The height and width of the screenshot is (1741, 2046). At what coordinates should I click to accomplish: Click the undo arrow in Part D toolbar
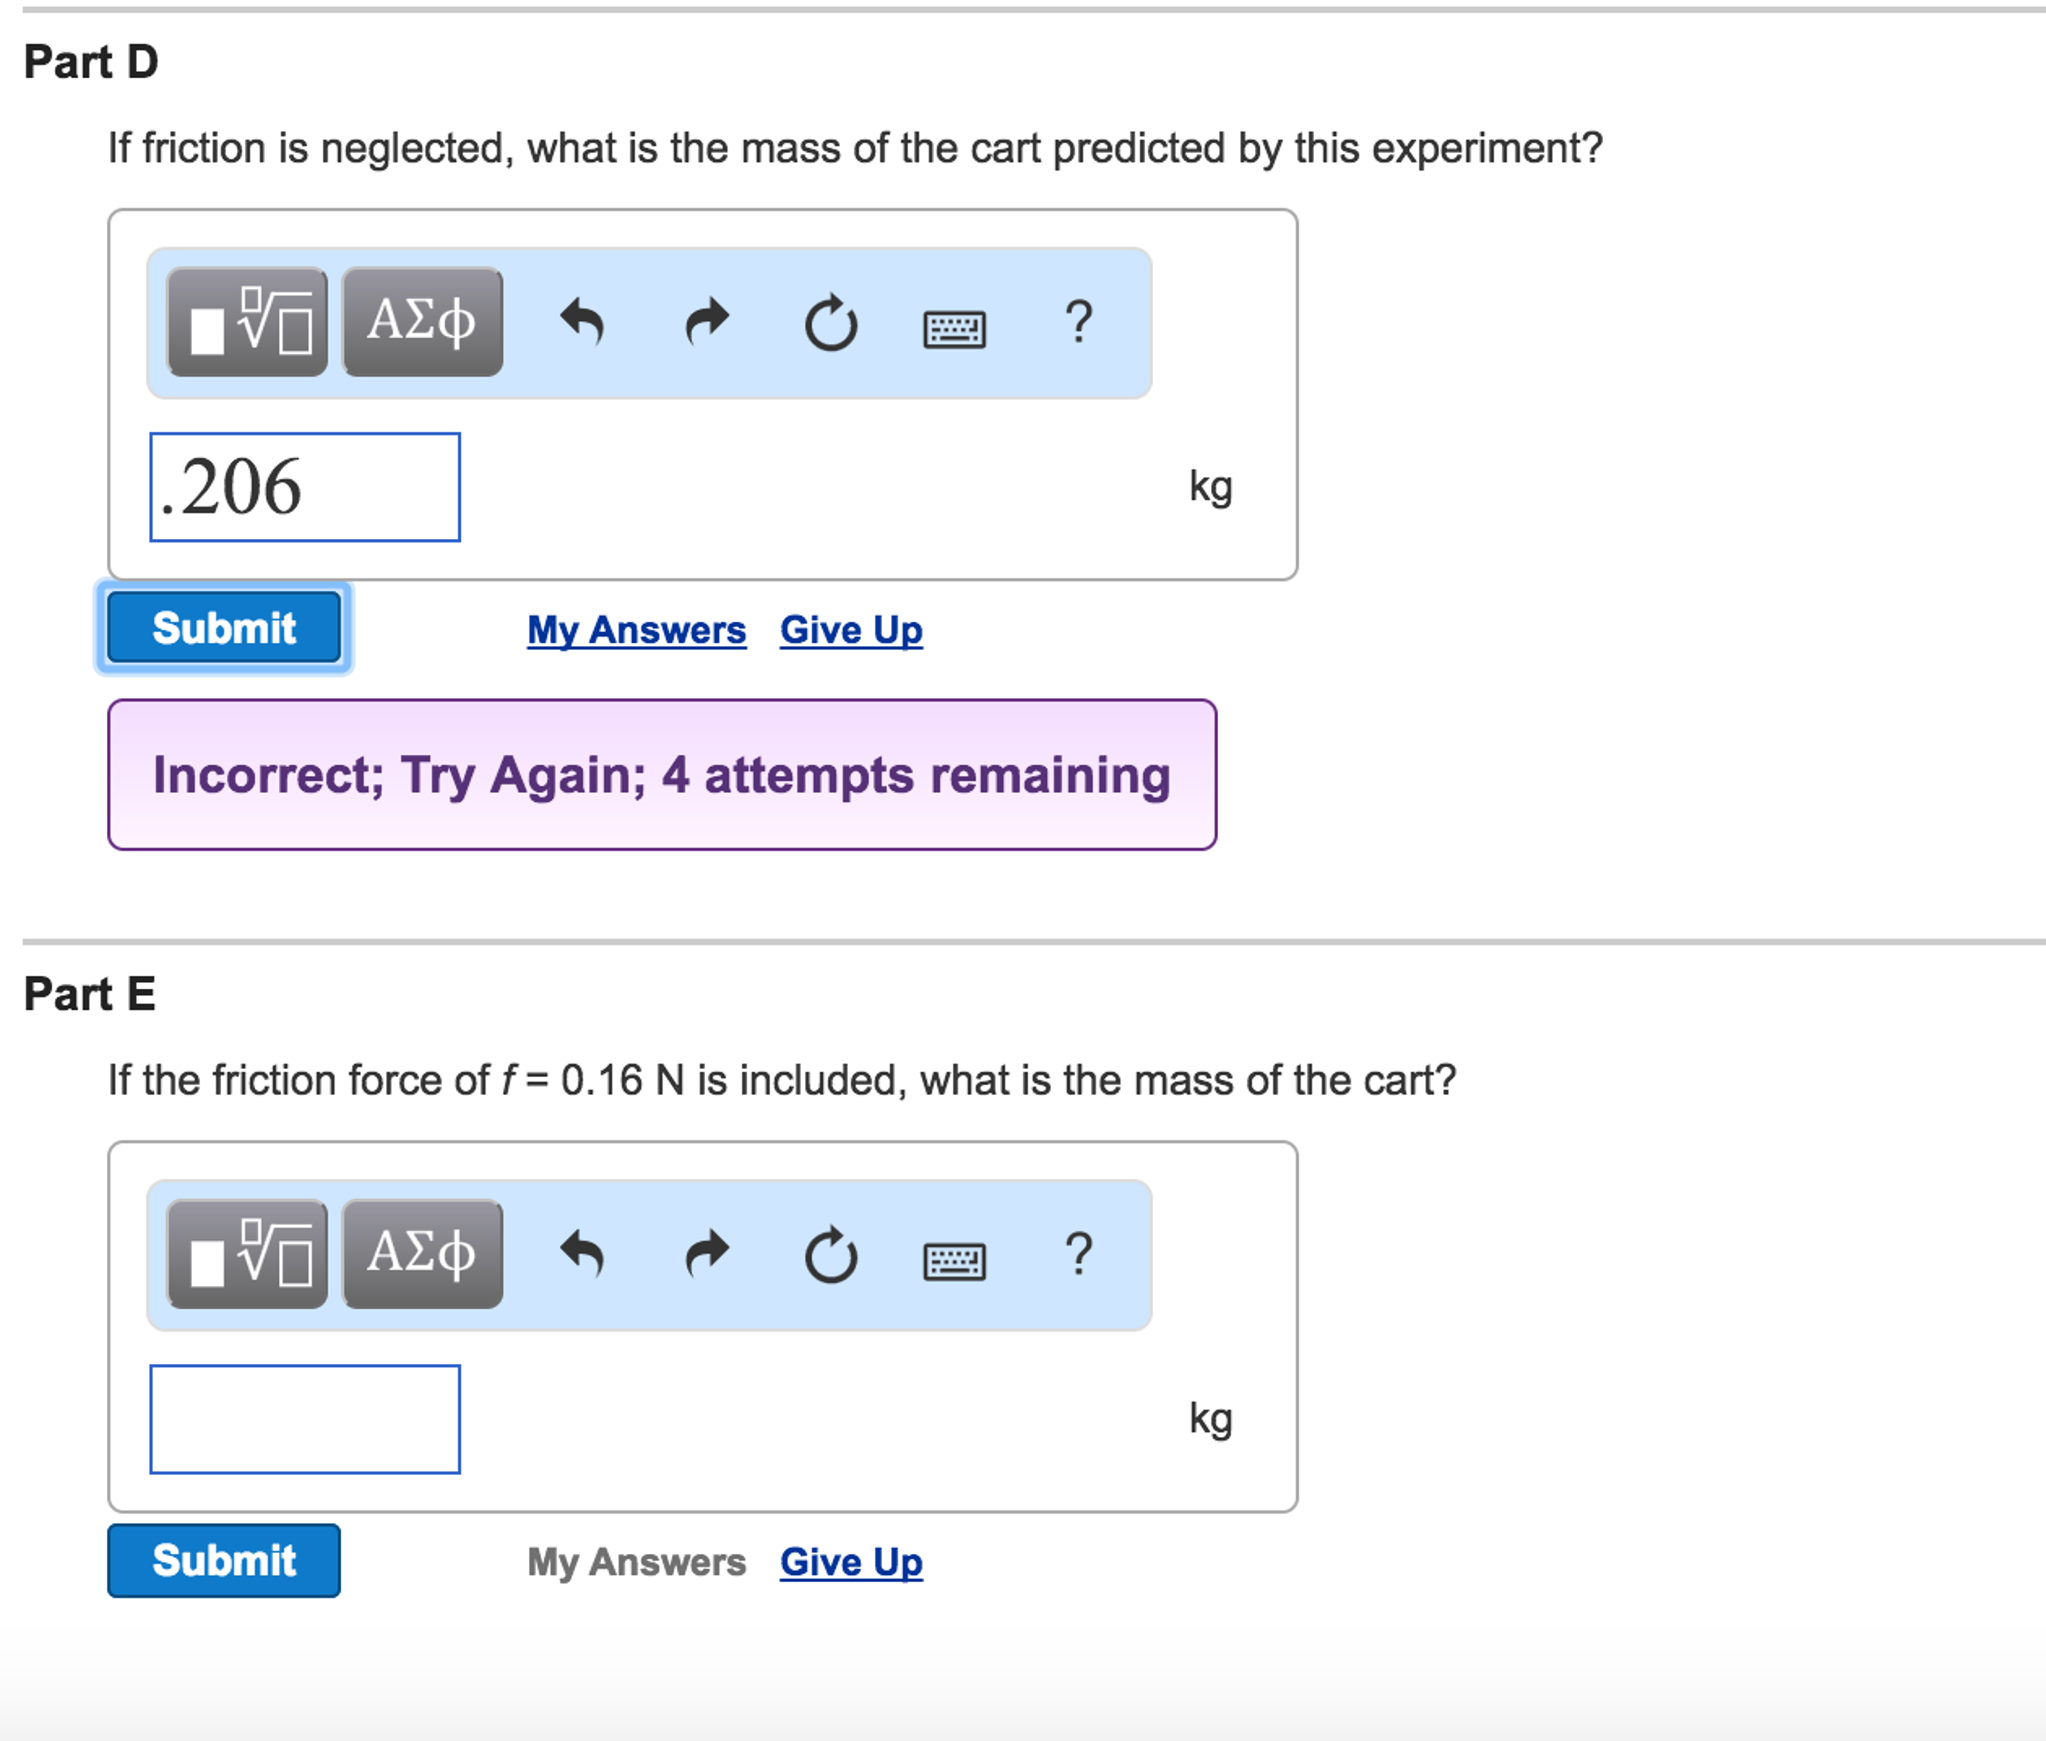(582, 322)
